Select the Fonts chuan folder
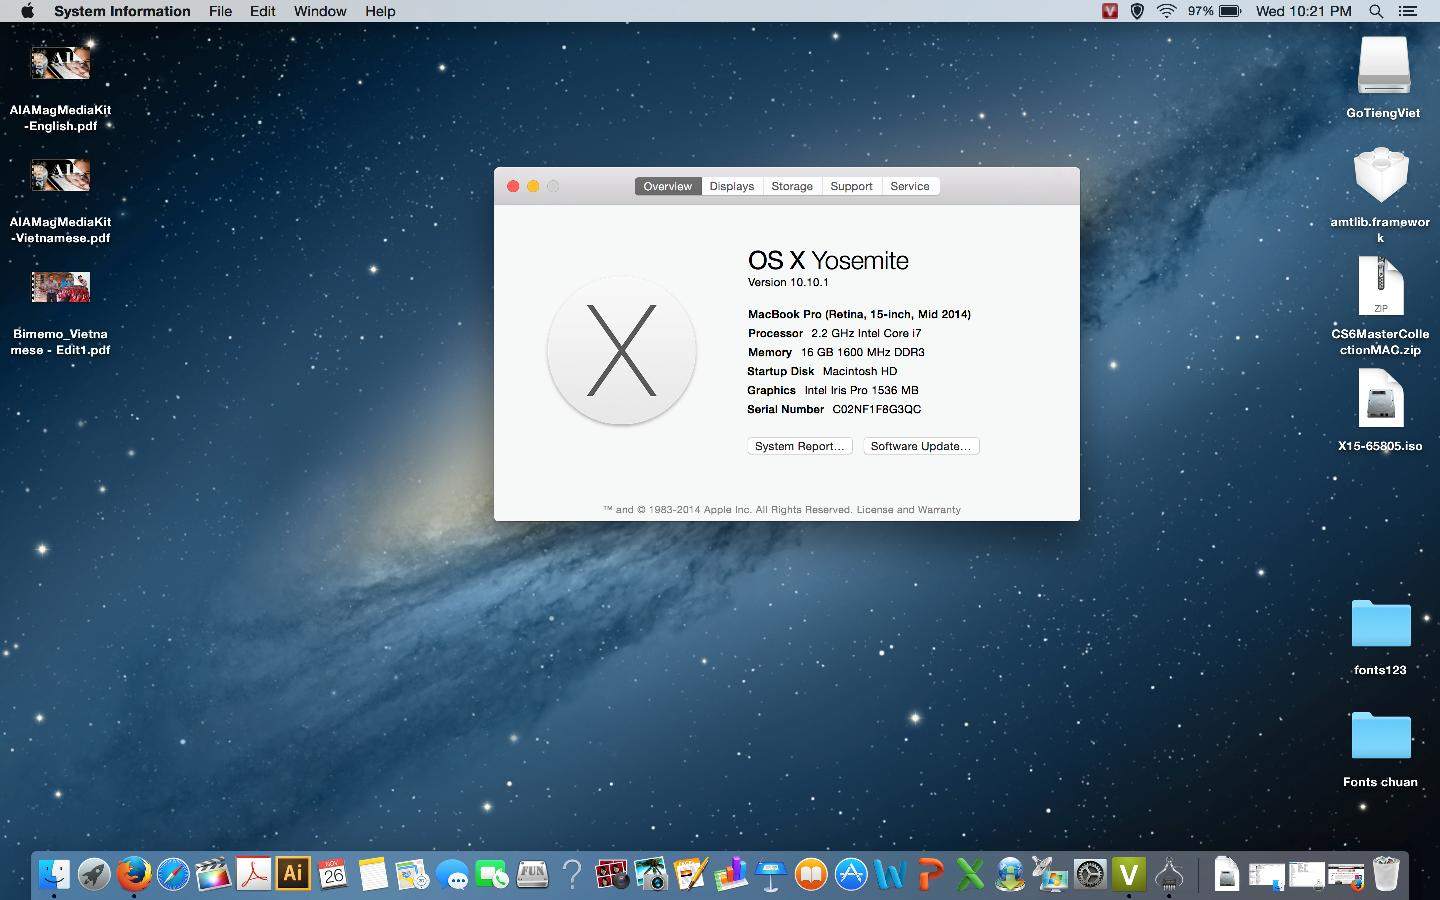The width and height of the screenshot is (1440, 900). point(1380,749)
